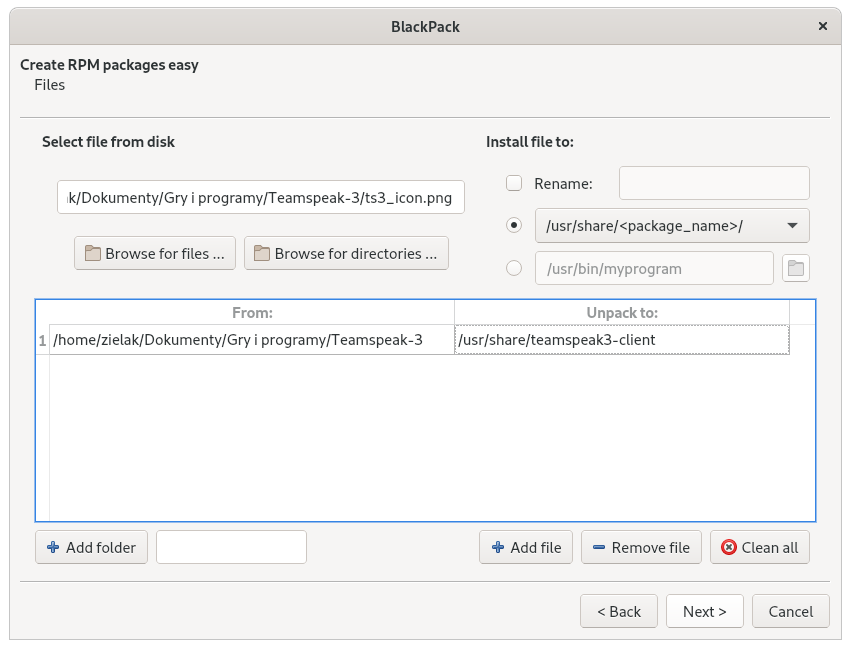The image size is (851, 649).
Task: Click the From: column header
Action: [x=252, y=313]
